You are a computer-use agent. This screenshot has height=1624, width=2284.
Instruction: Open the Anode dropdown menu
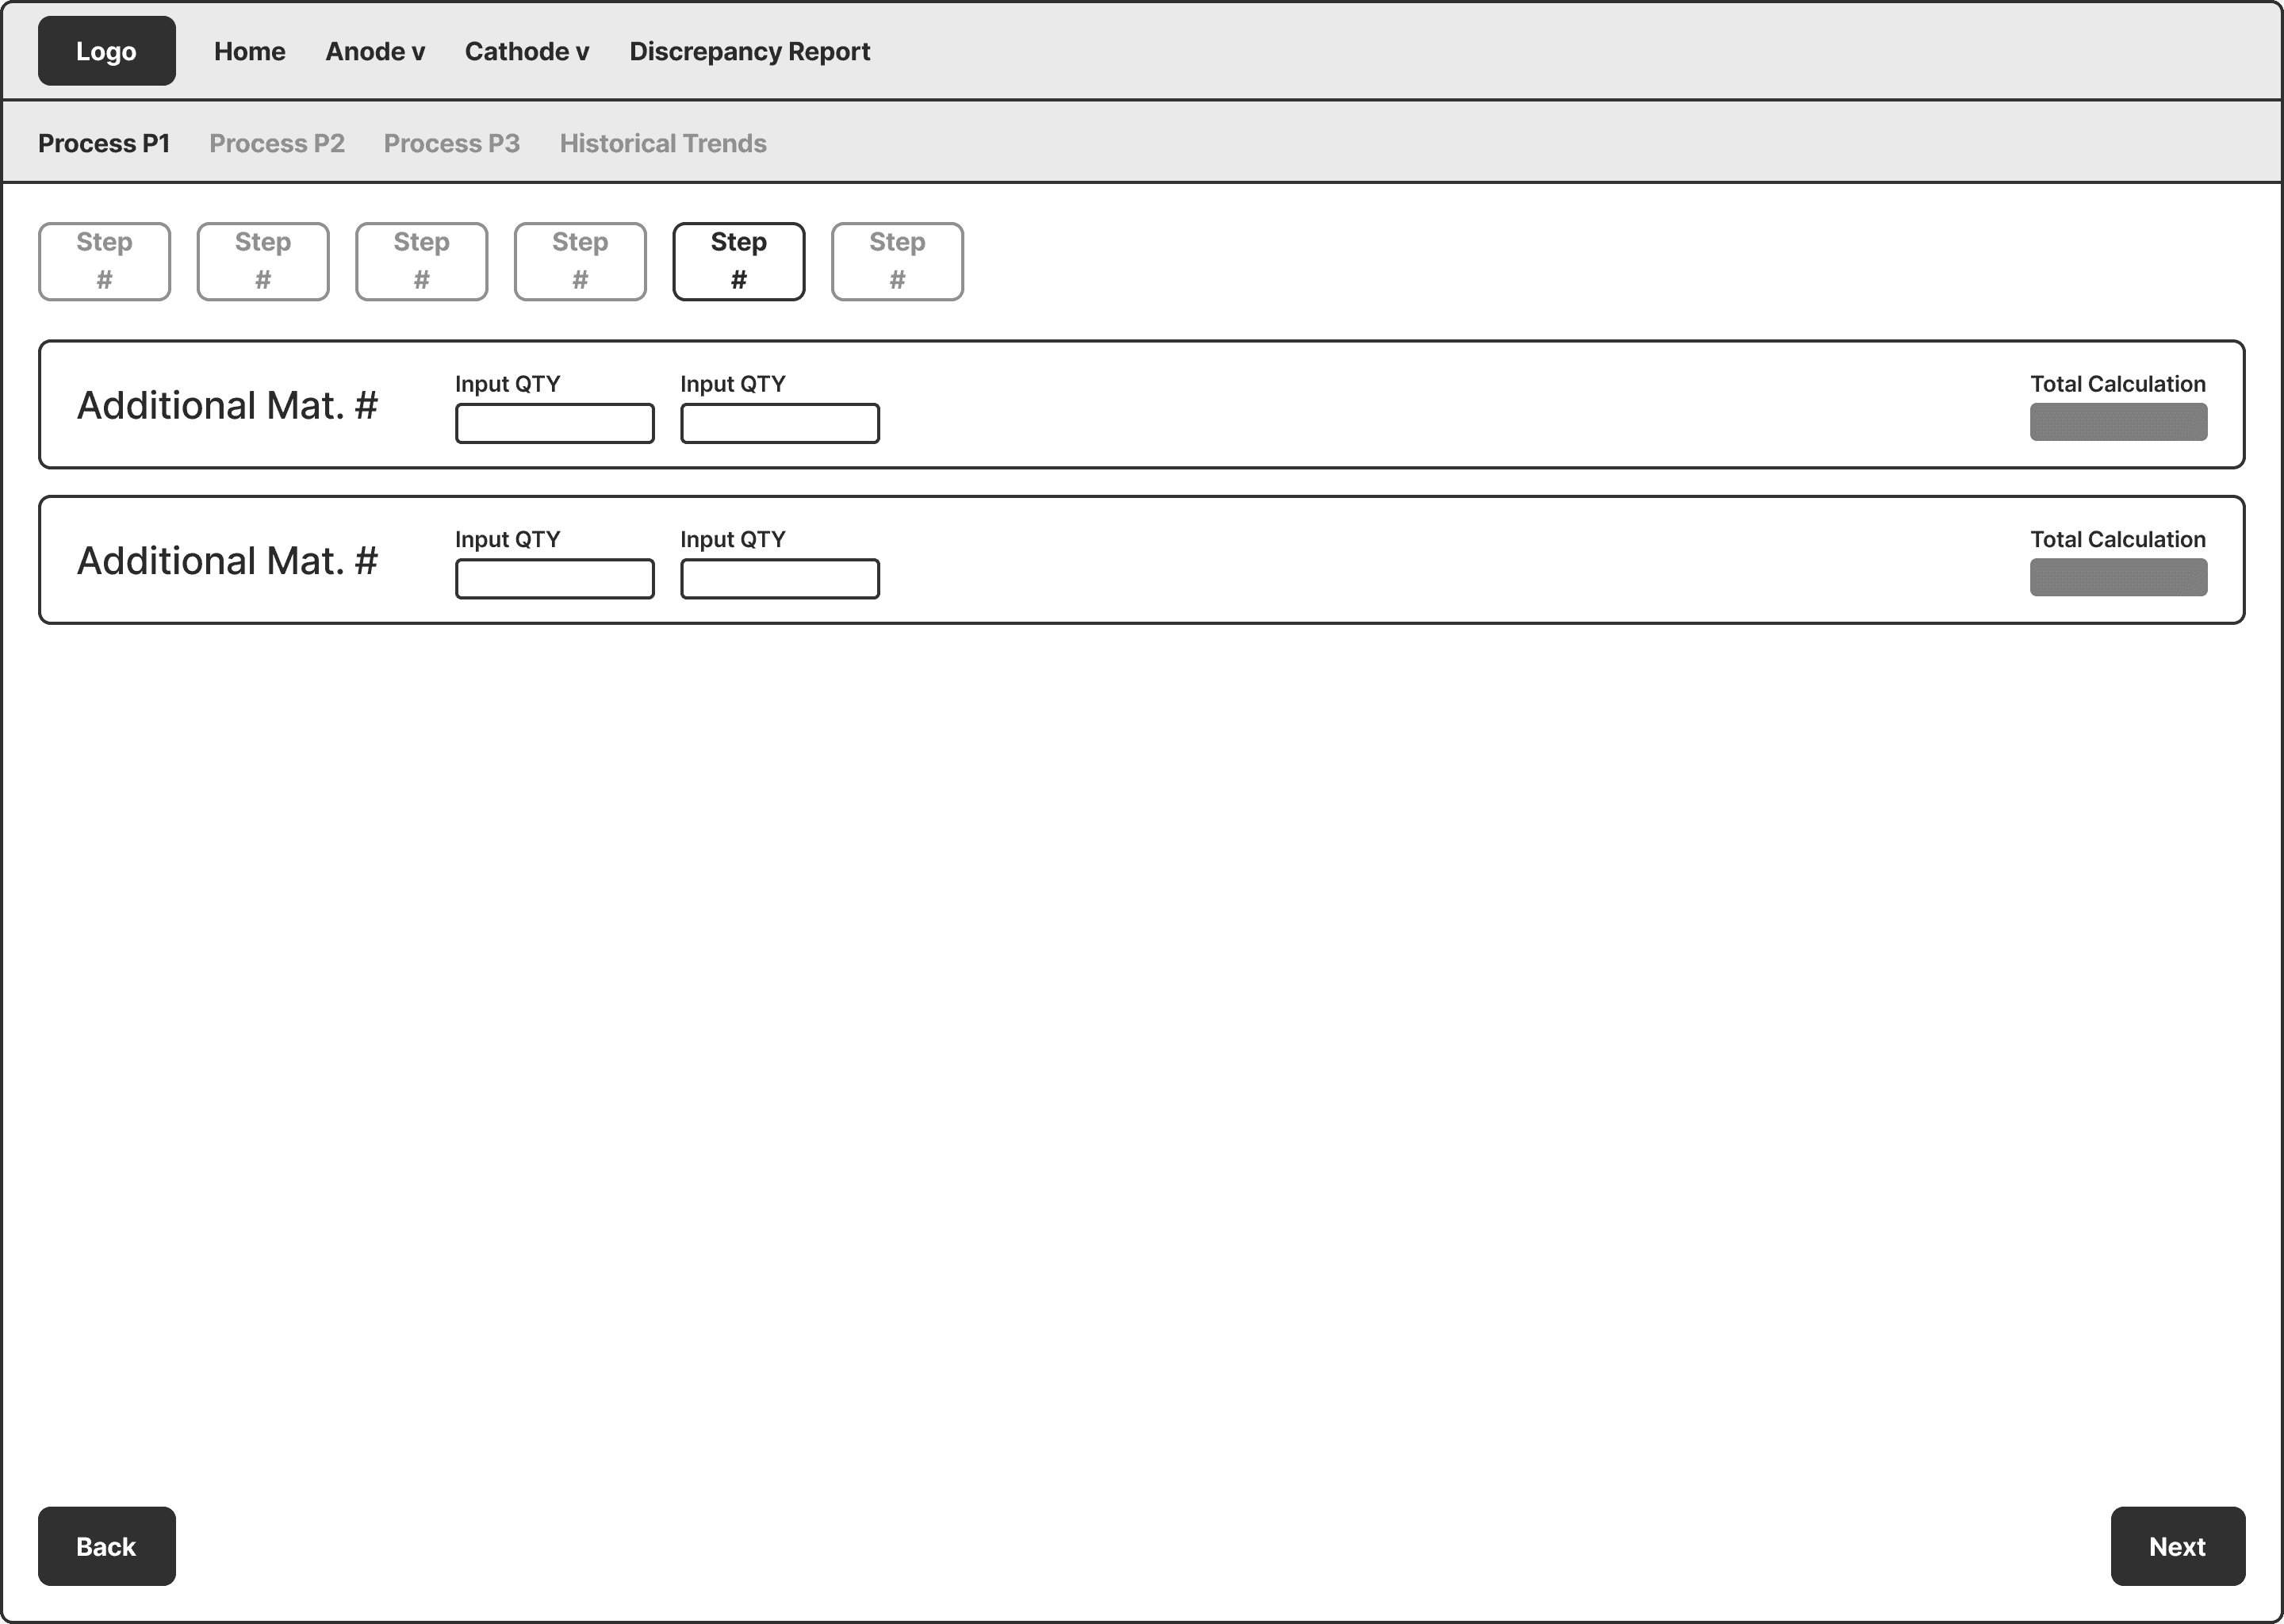pyautogui.click(x=375, y=51)
